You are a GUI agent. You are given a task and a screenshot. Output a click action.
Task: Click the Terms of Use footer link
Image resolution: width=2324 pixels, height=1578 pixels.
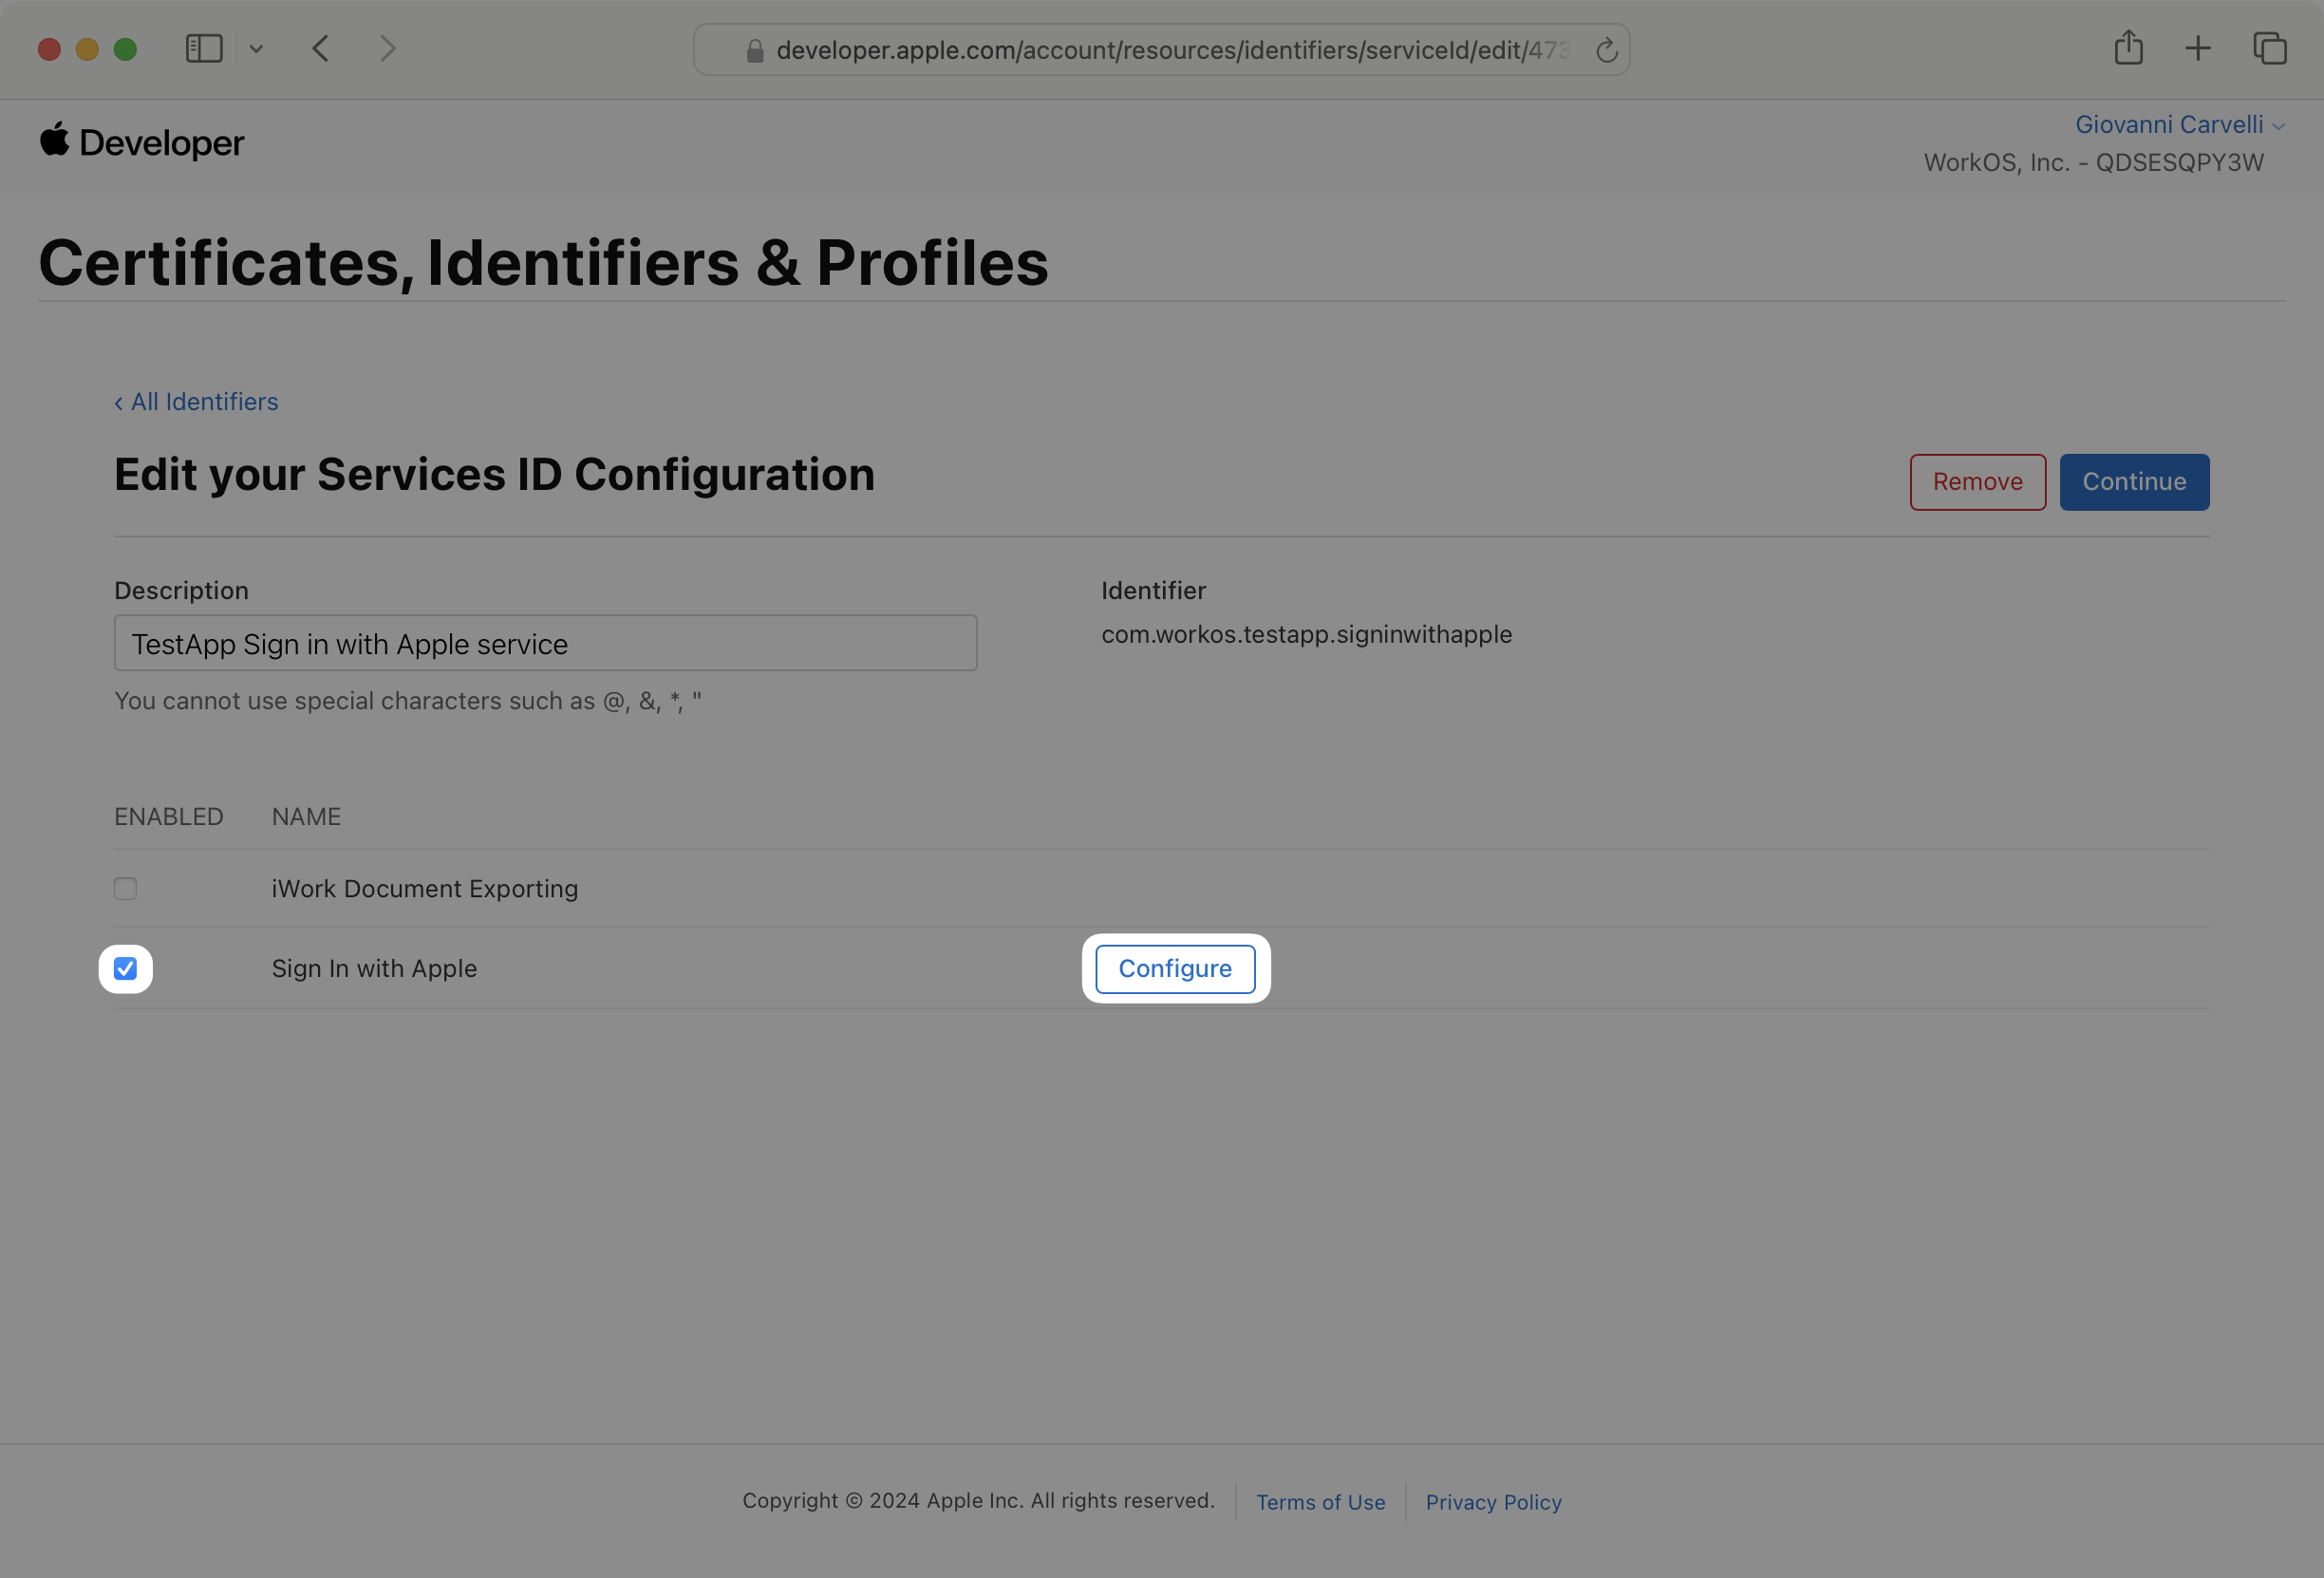1322,1502
